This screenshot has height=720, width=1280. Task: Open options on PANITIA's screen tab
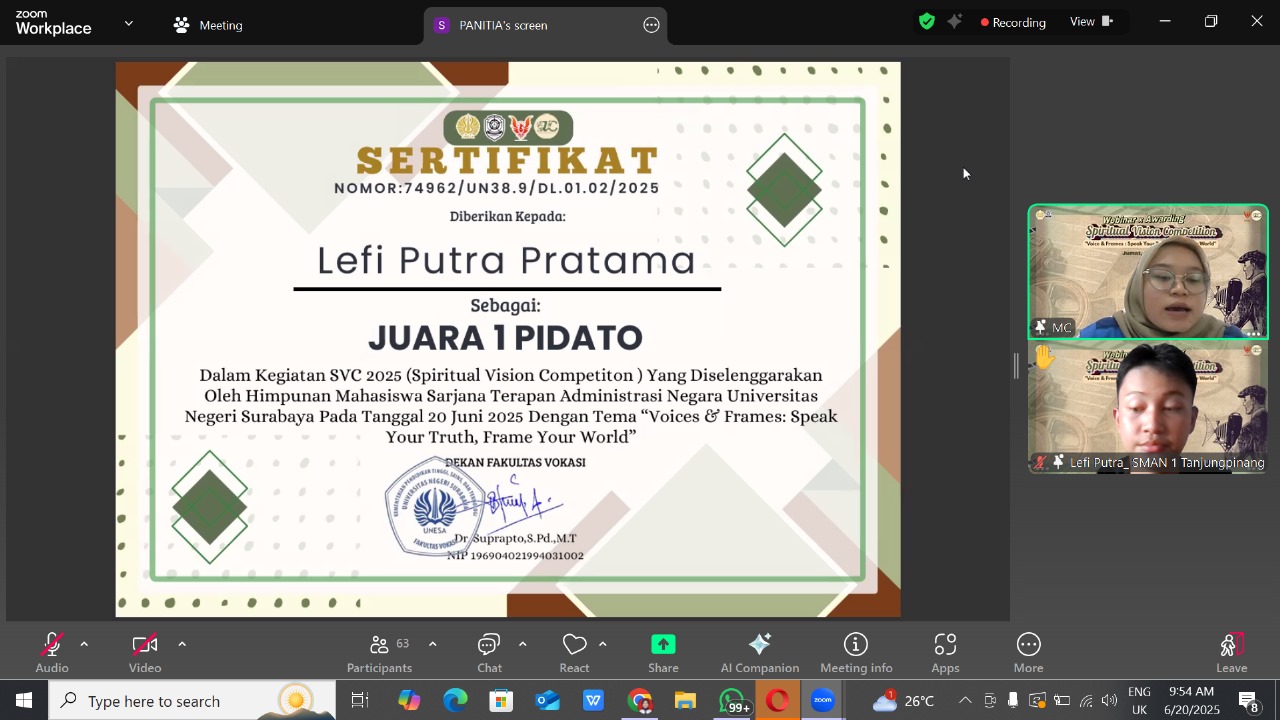(652, 25)
